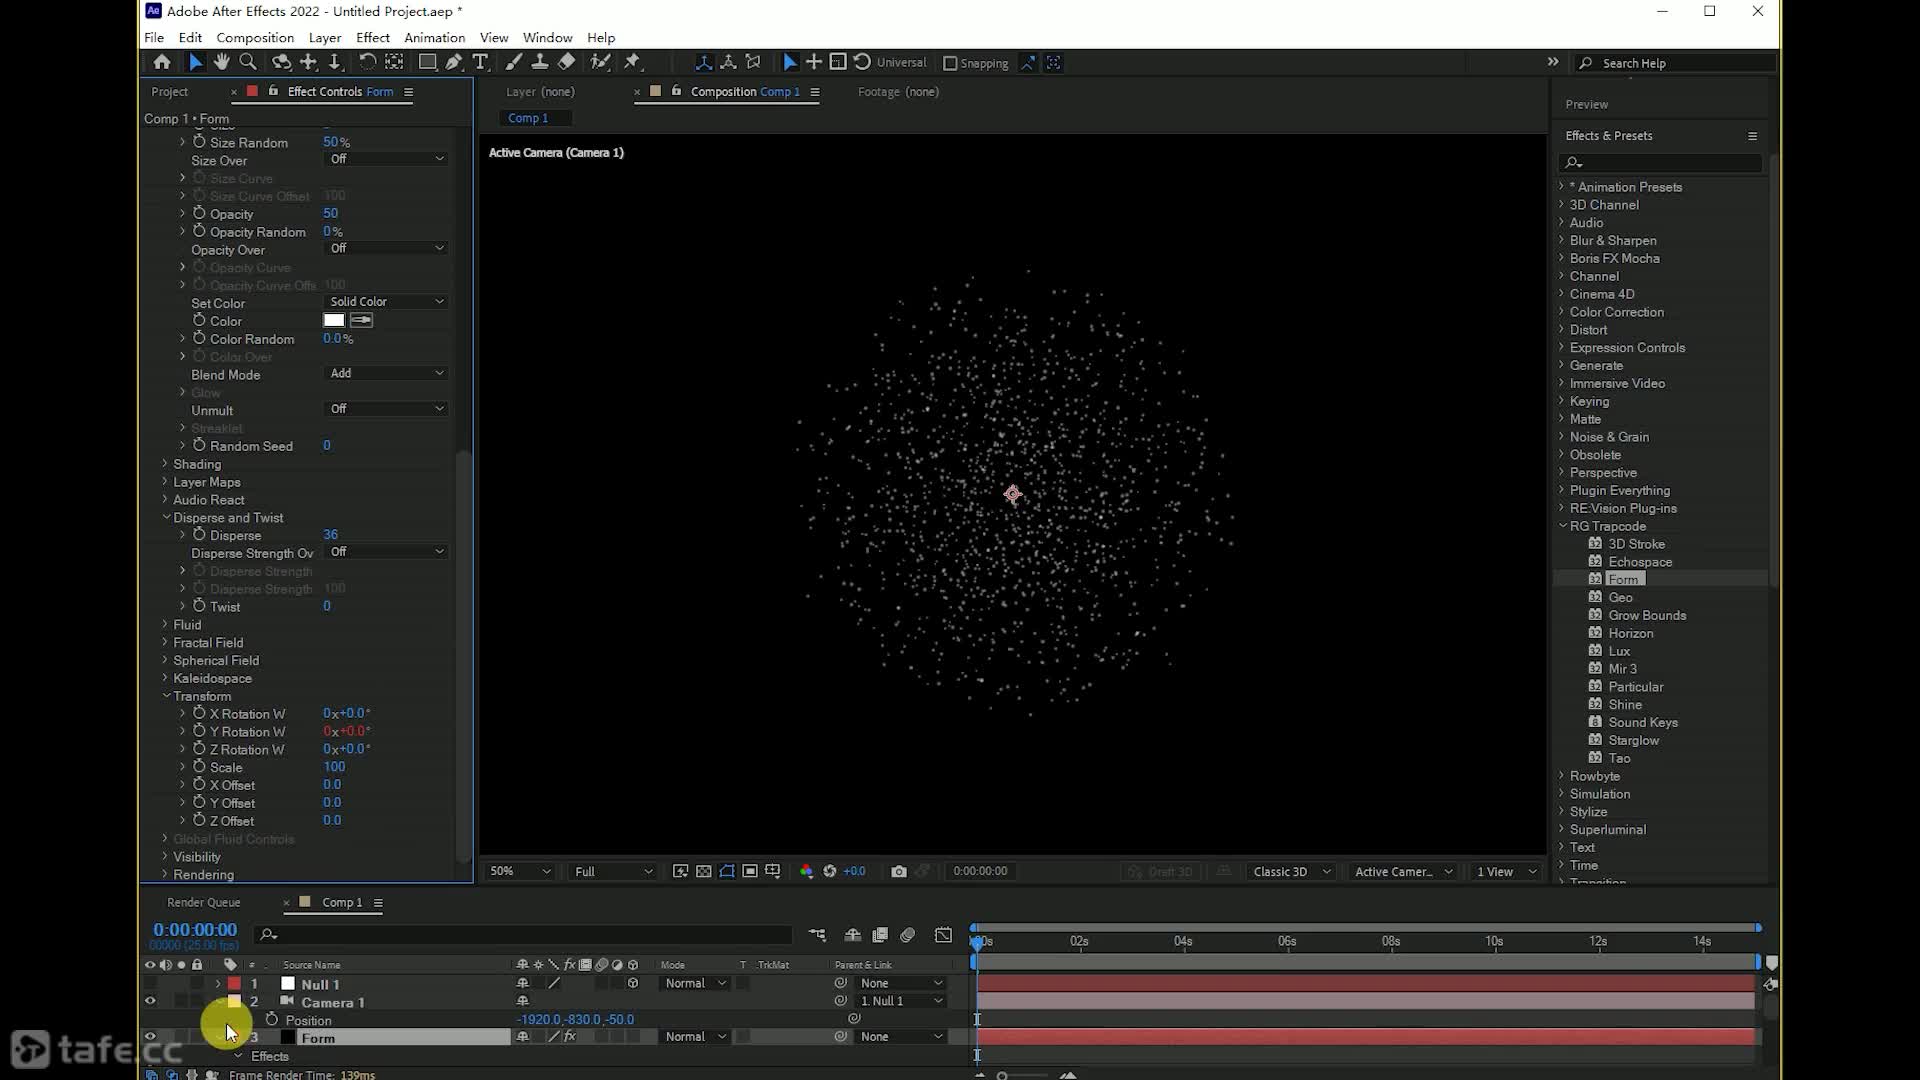This screenshot has width=1920, height=1080.
Task: Click the Universal tool mode label
Action: pos(901,62)
